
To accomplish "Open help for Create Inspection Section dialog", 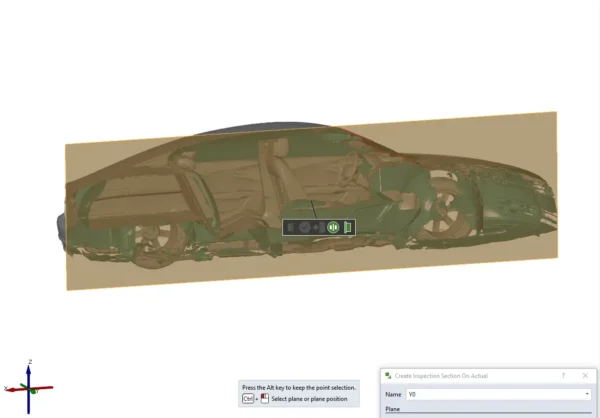I will (x=563, y=376).
